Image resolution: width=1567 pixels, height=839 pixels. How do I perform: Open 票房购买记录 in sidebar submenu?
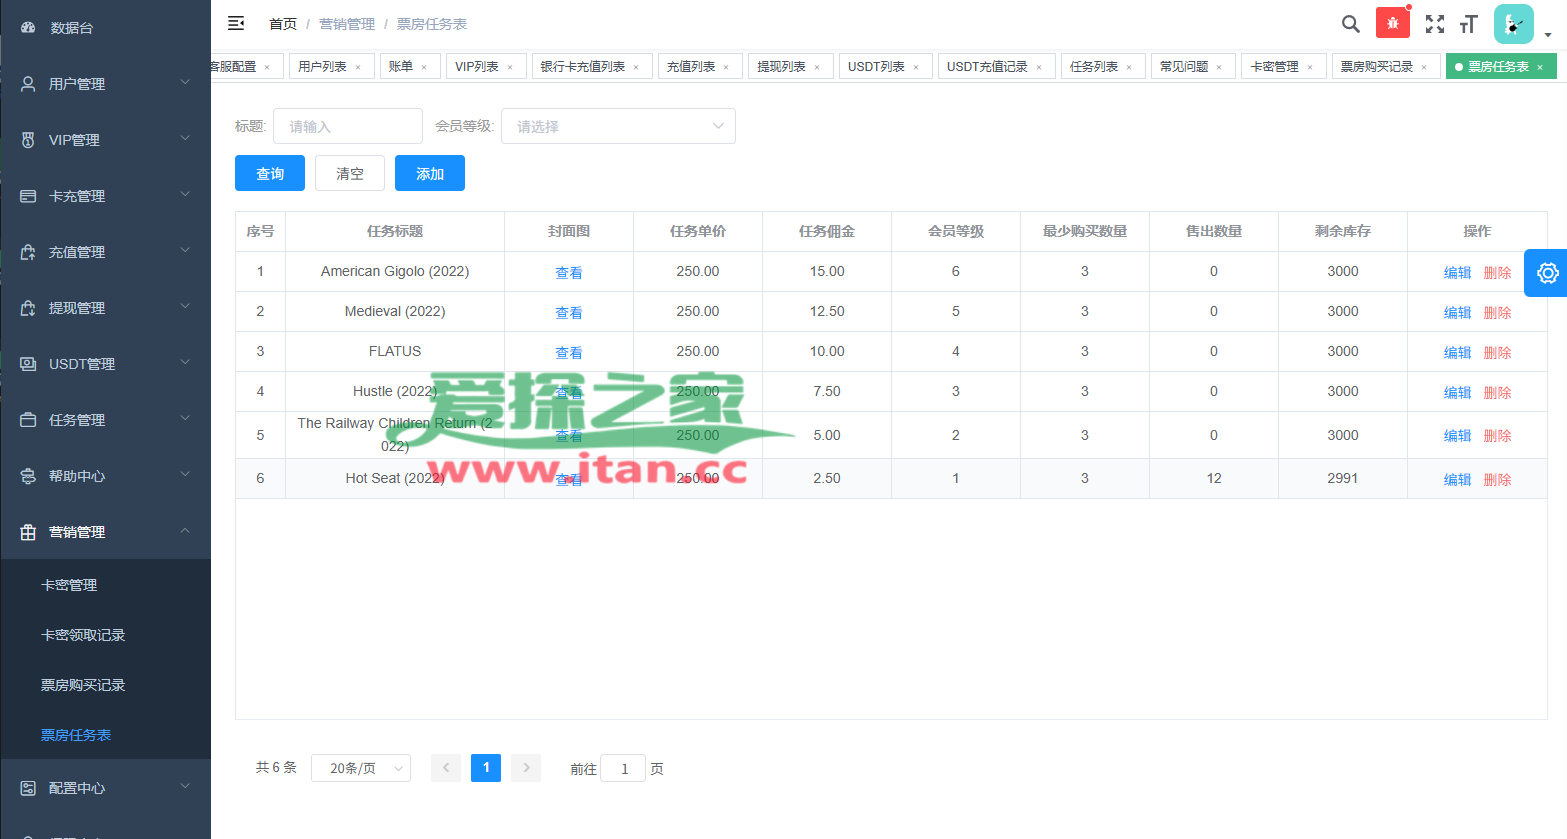[83, 685]
